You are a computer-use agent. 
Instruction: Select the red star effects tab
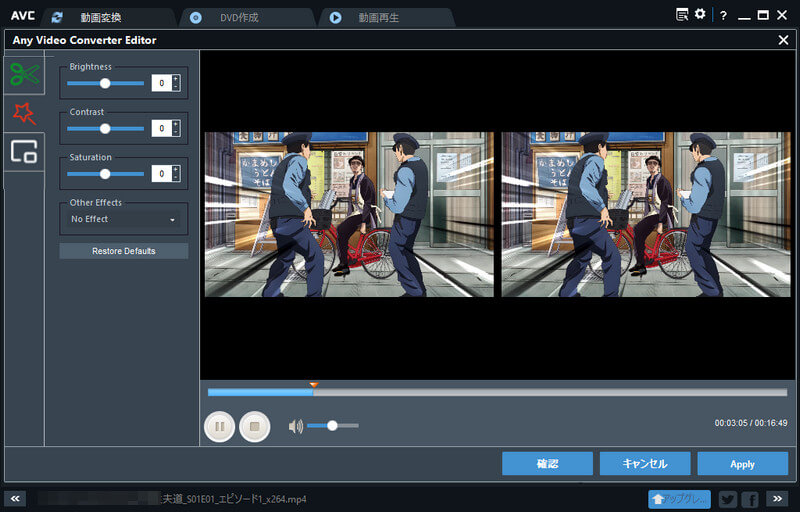(x=24, y=113)
